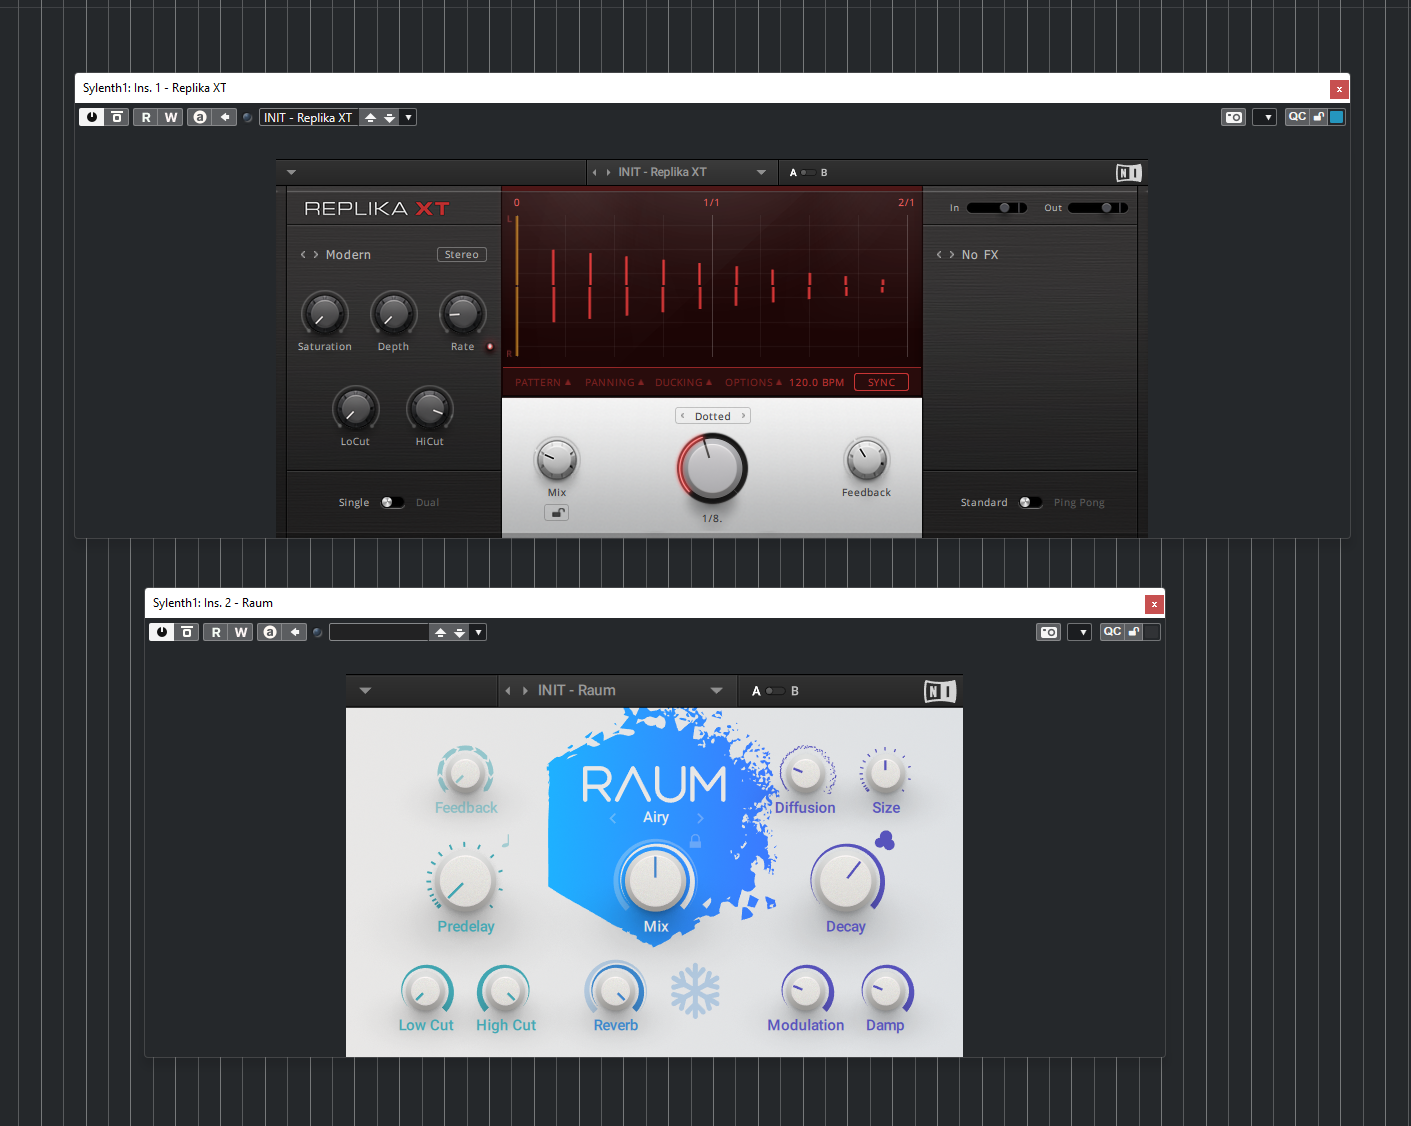Viewport: 1411px width, 1126px height.
Task: Click the empty preset name field in Raum window
Action: coord(379,632)
